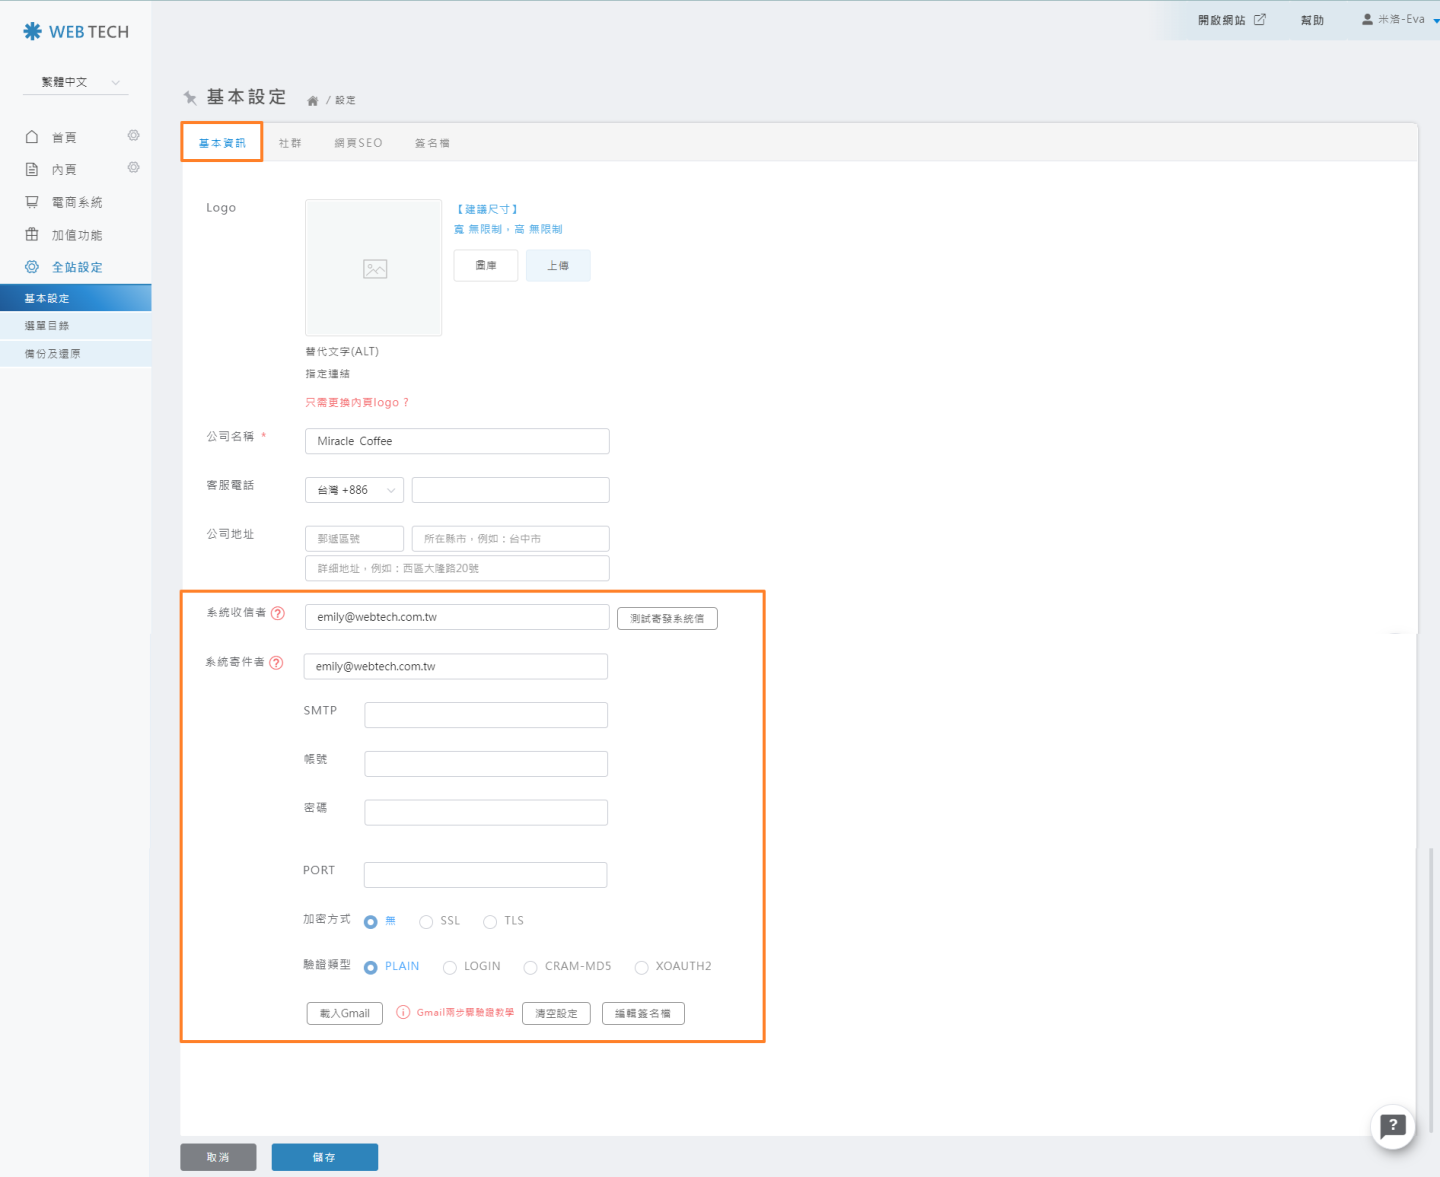Screen dimensions: 1440x1177
Task: Switch to the 社群 tab
Action: 290,143
